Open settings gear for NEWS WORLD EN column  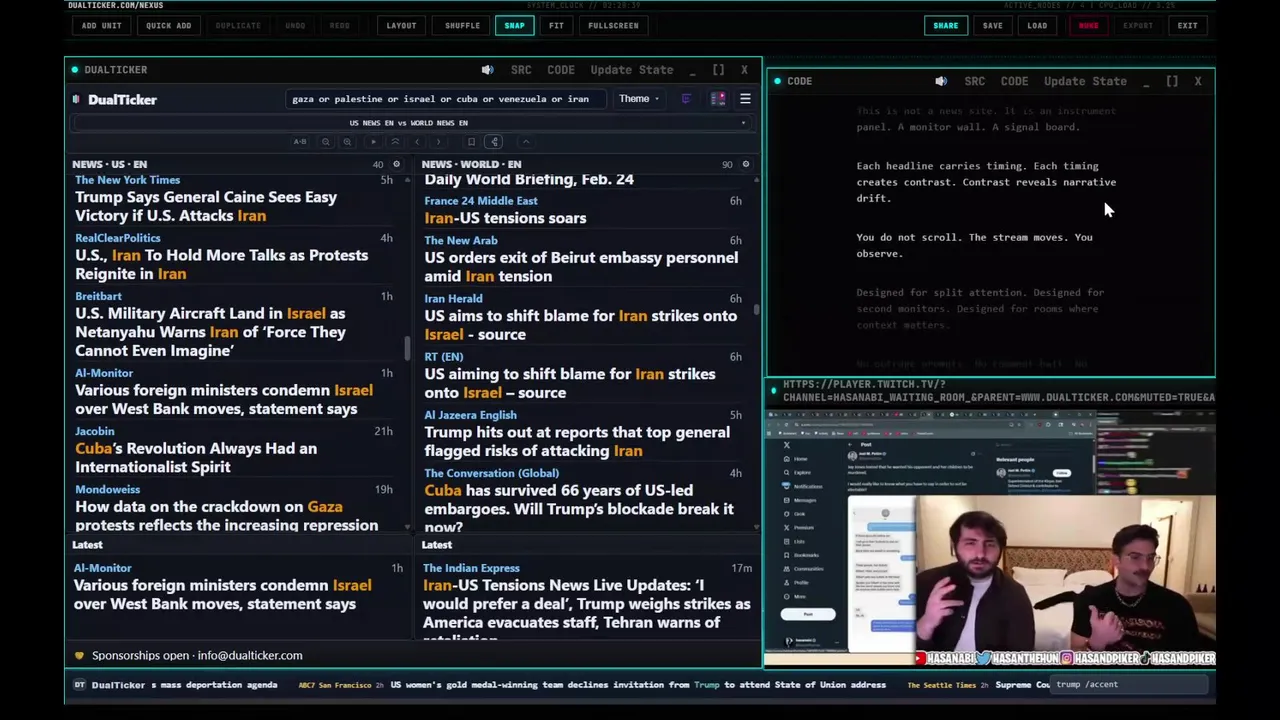coord(745,164)
